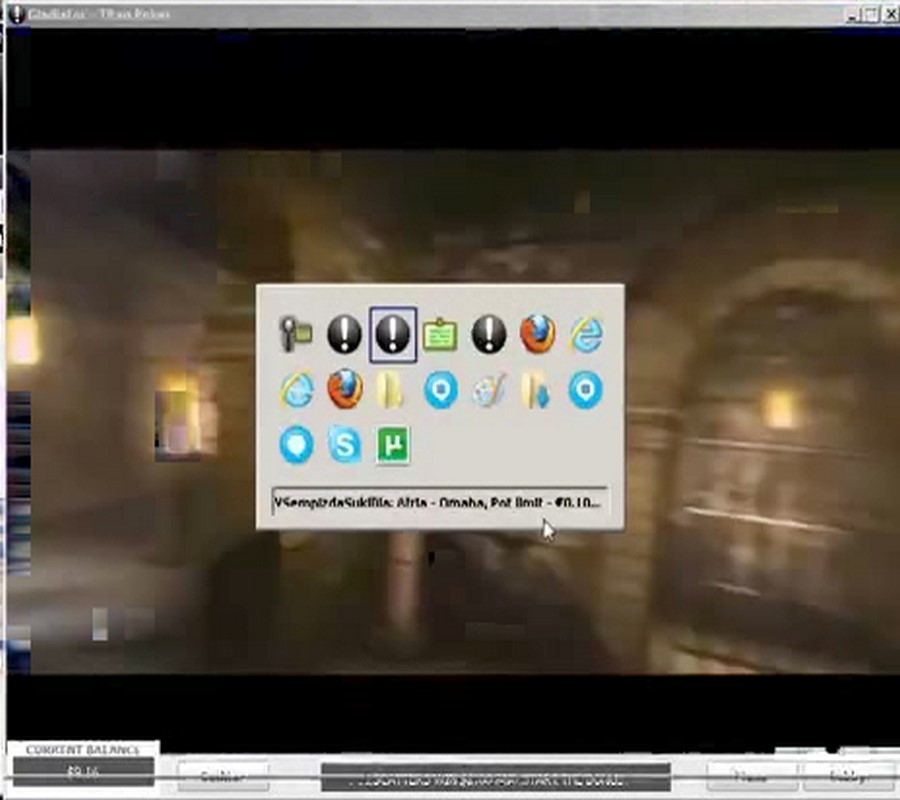Switch to the Skype application icon
Image resolution: width=900 pixels, height=800 pixels.
pos(345,445)
